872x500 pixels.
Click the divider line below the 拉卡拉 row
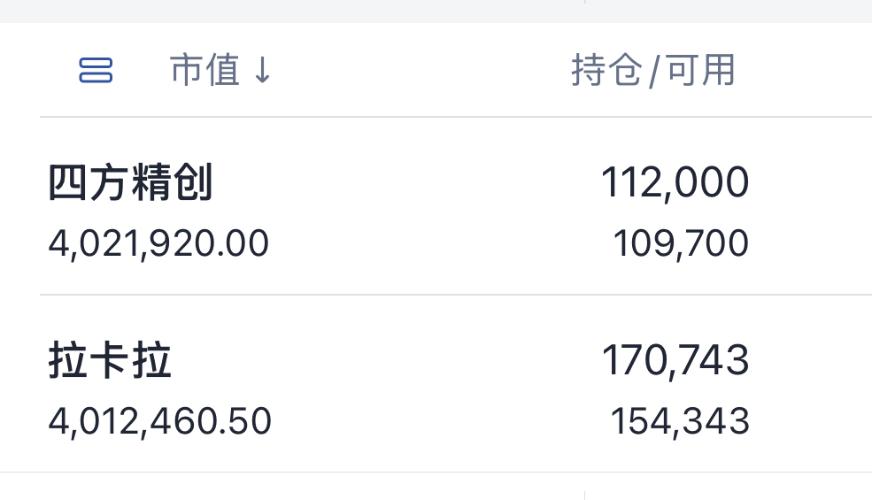[x=450, y=472]
